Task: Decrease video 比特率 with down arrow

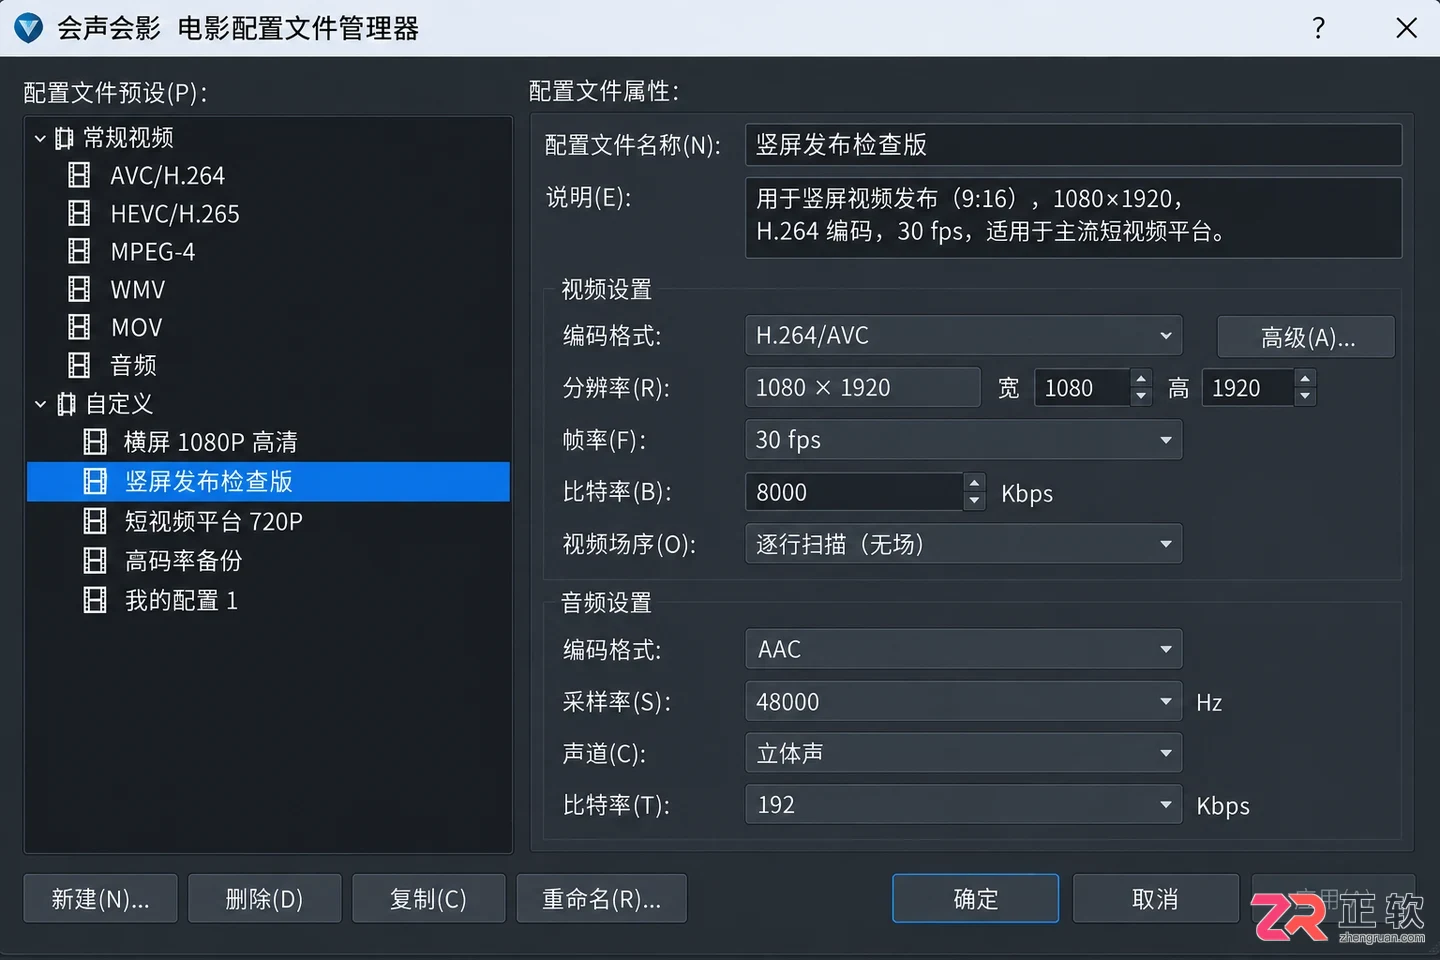Action: coord(974,502)
